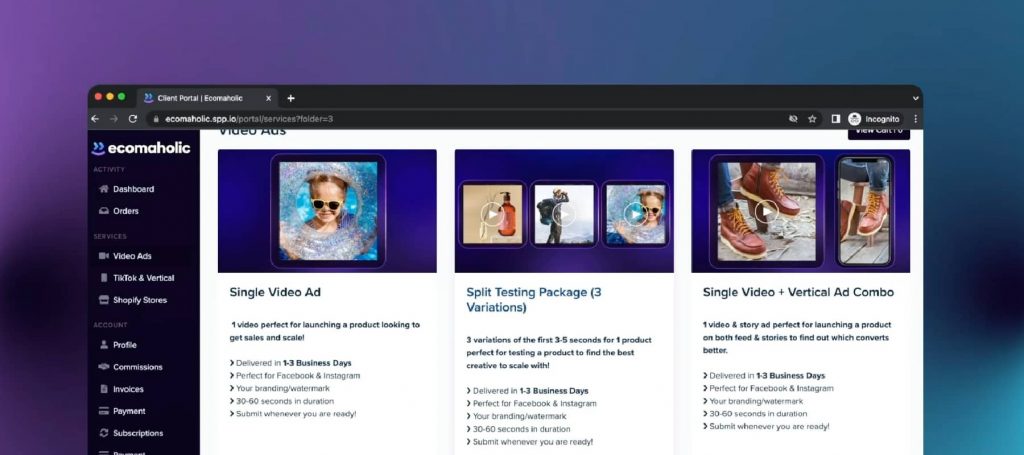Click the Profile user icon
This screenshot has height=455, width=1024.
coord(104,345)
